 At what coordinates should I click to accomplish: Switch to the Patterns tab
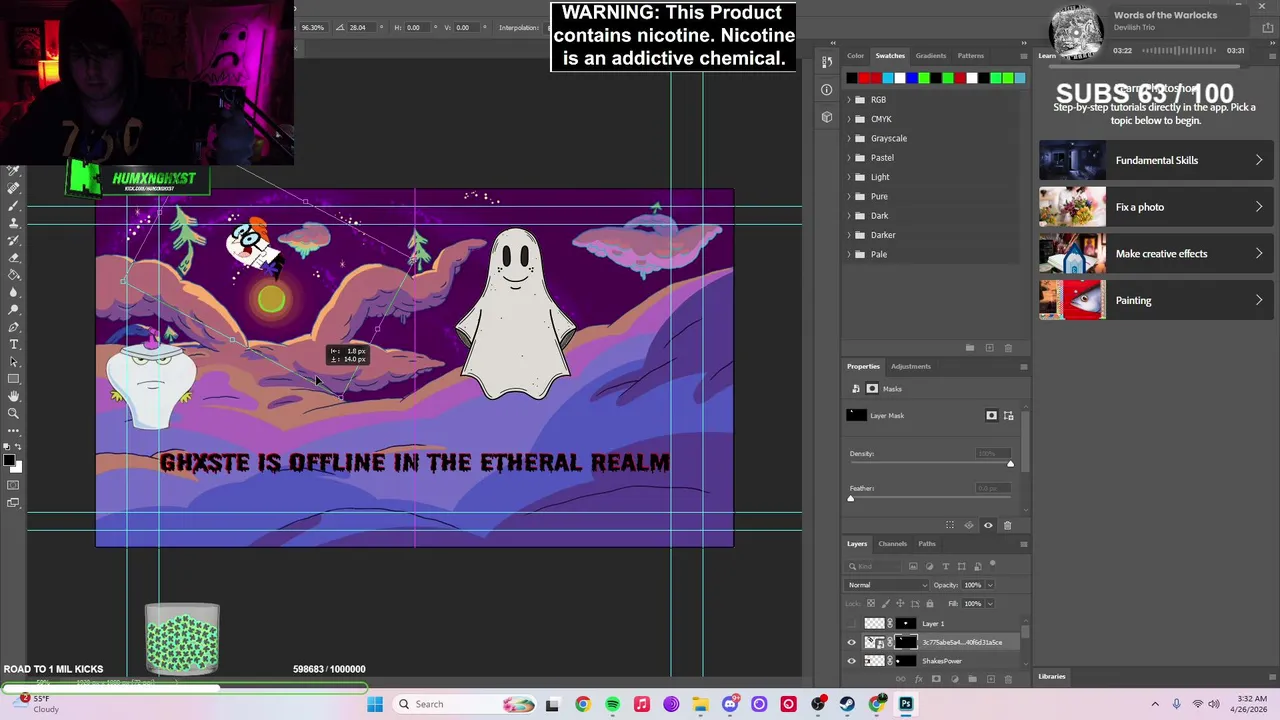970,56
